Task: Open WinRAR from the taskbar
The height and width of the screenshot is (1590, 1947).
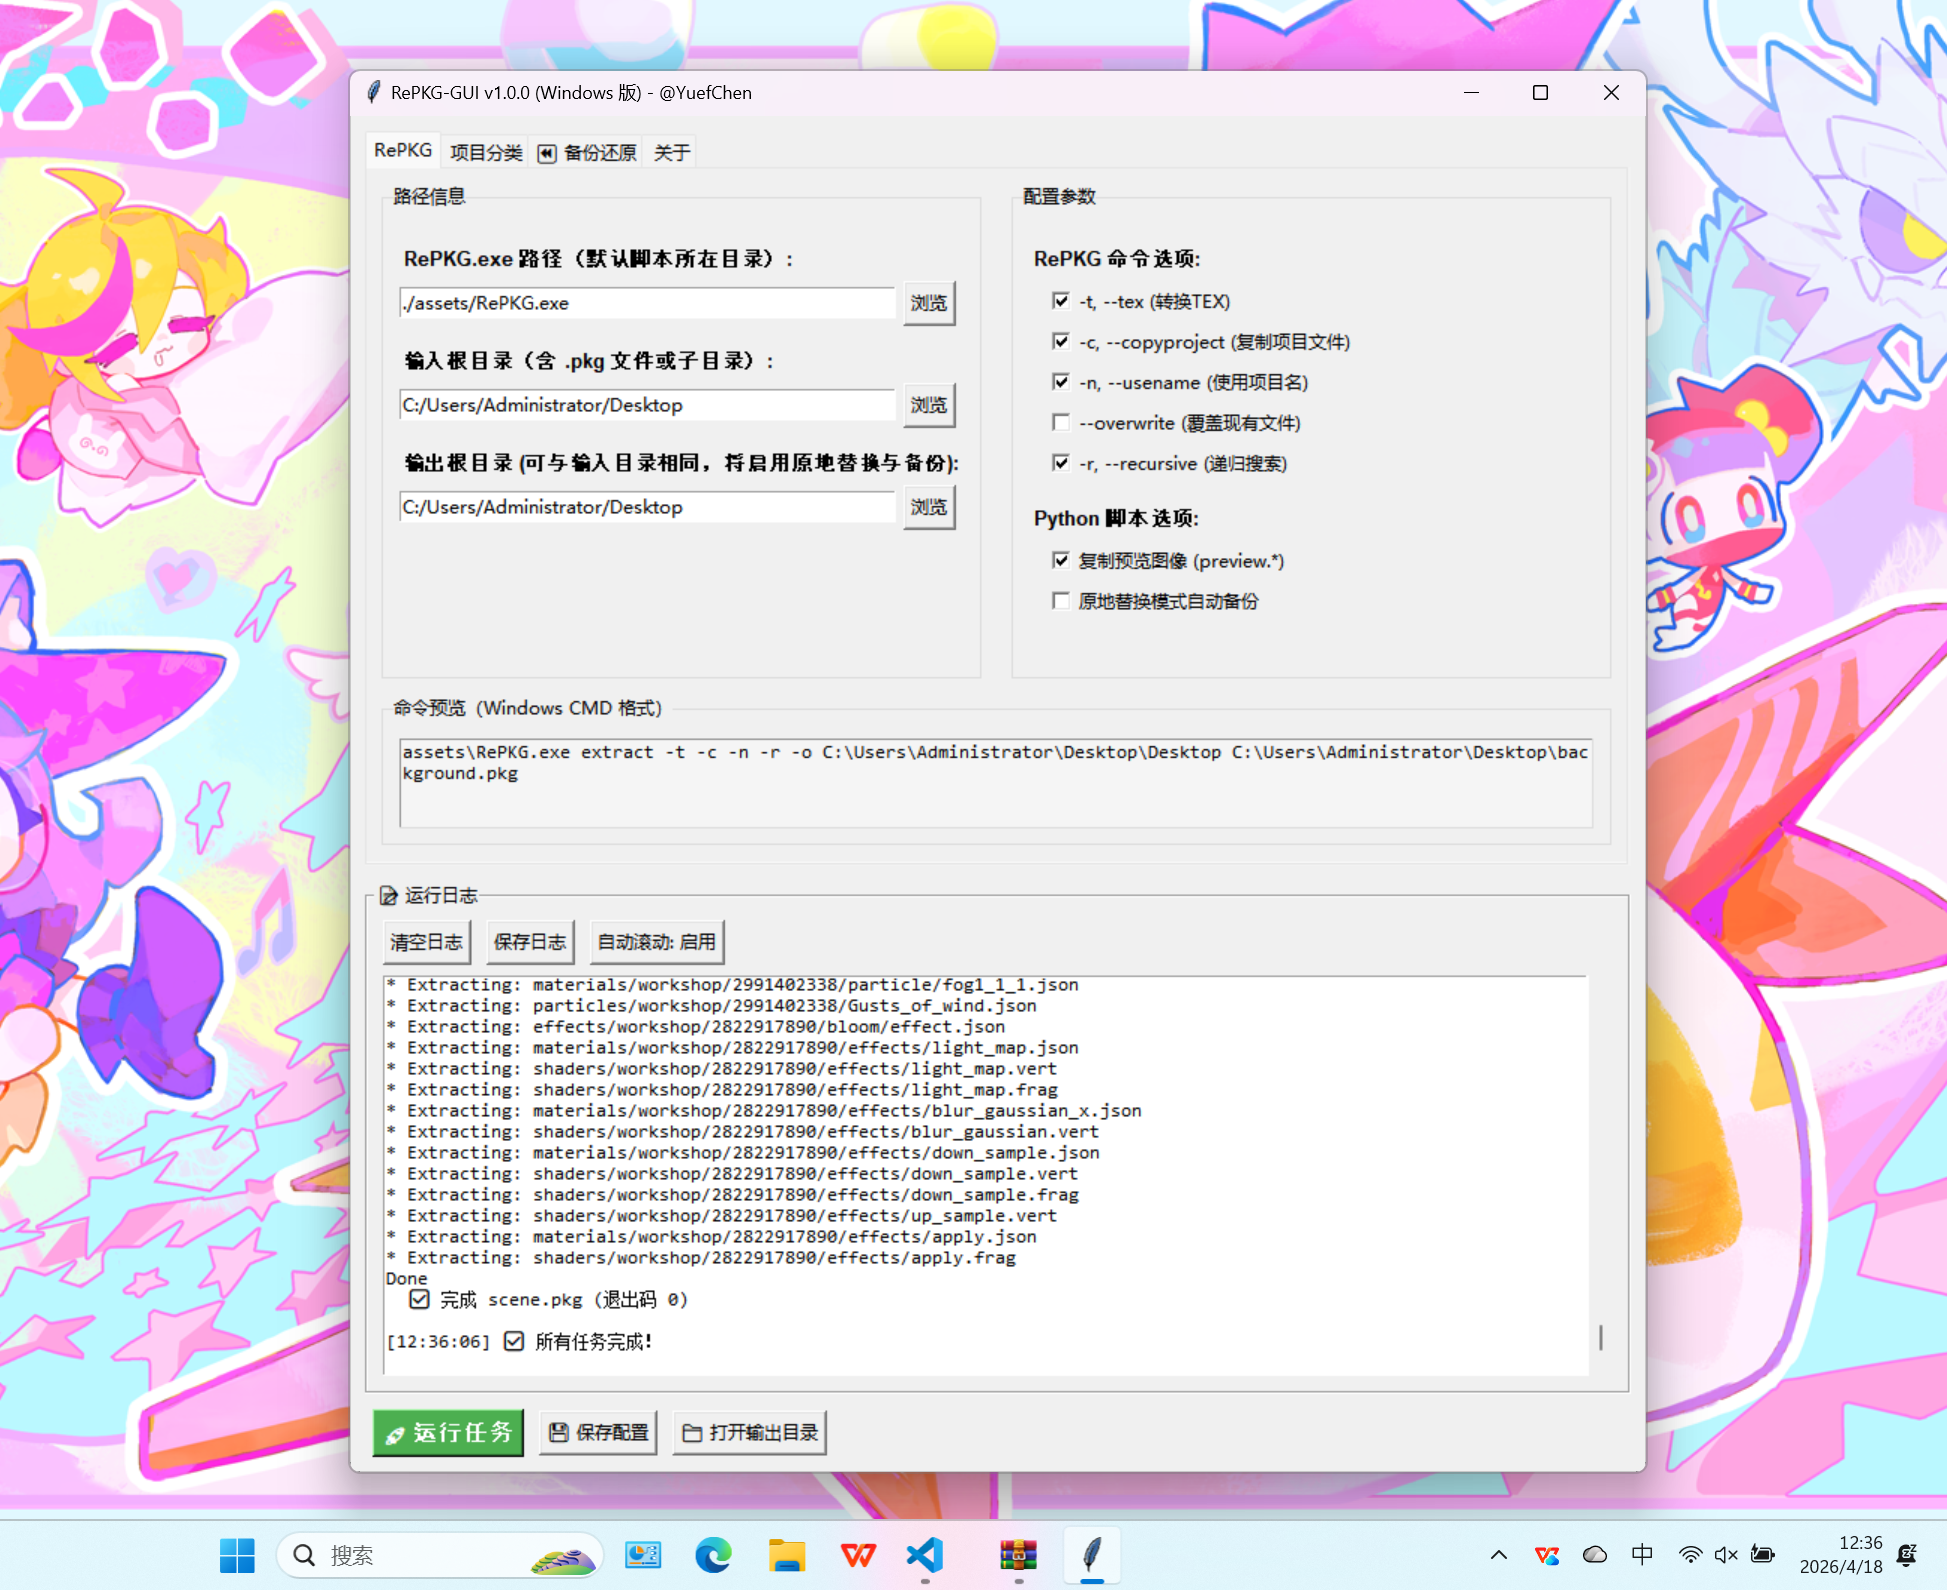Action: point(1018,1555)
